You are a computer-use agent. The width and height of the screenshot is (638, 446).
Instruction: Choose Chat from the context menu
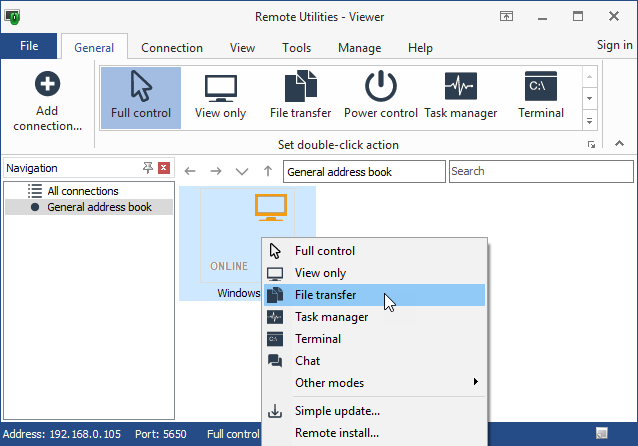[374, 361]
